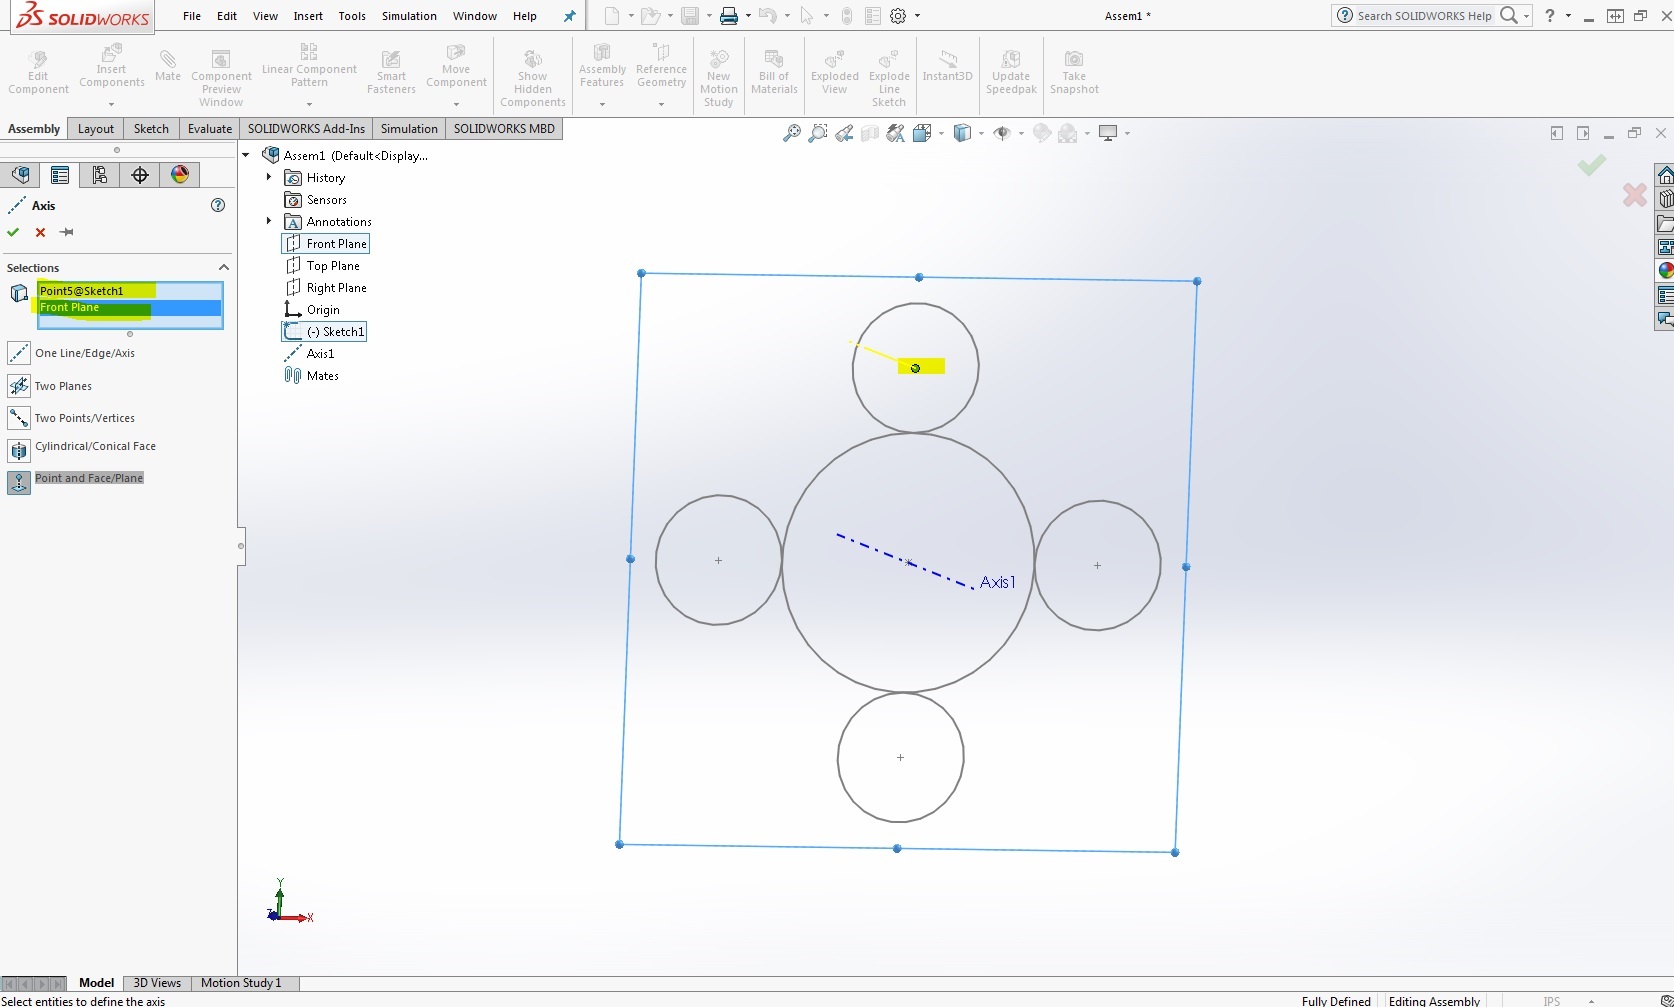Click Linear Component Pattern tool

(309, 66)
